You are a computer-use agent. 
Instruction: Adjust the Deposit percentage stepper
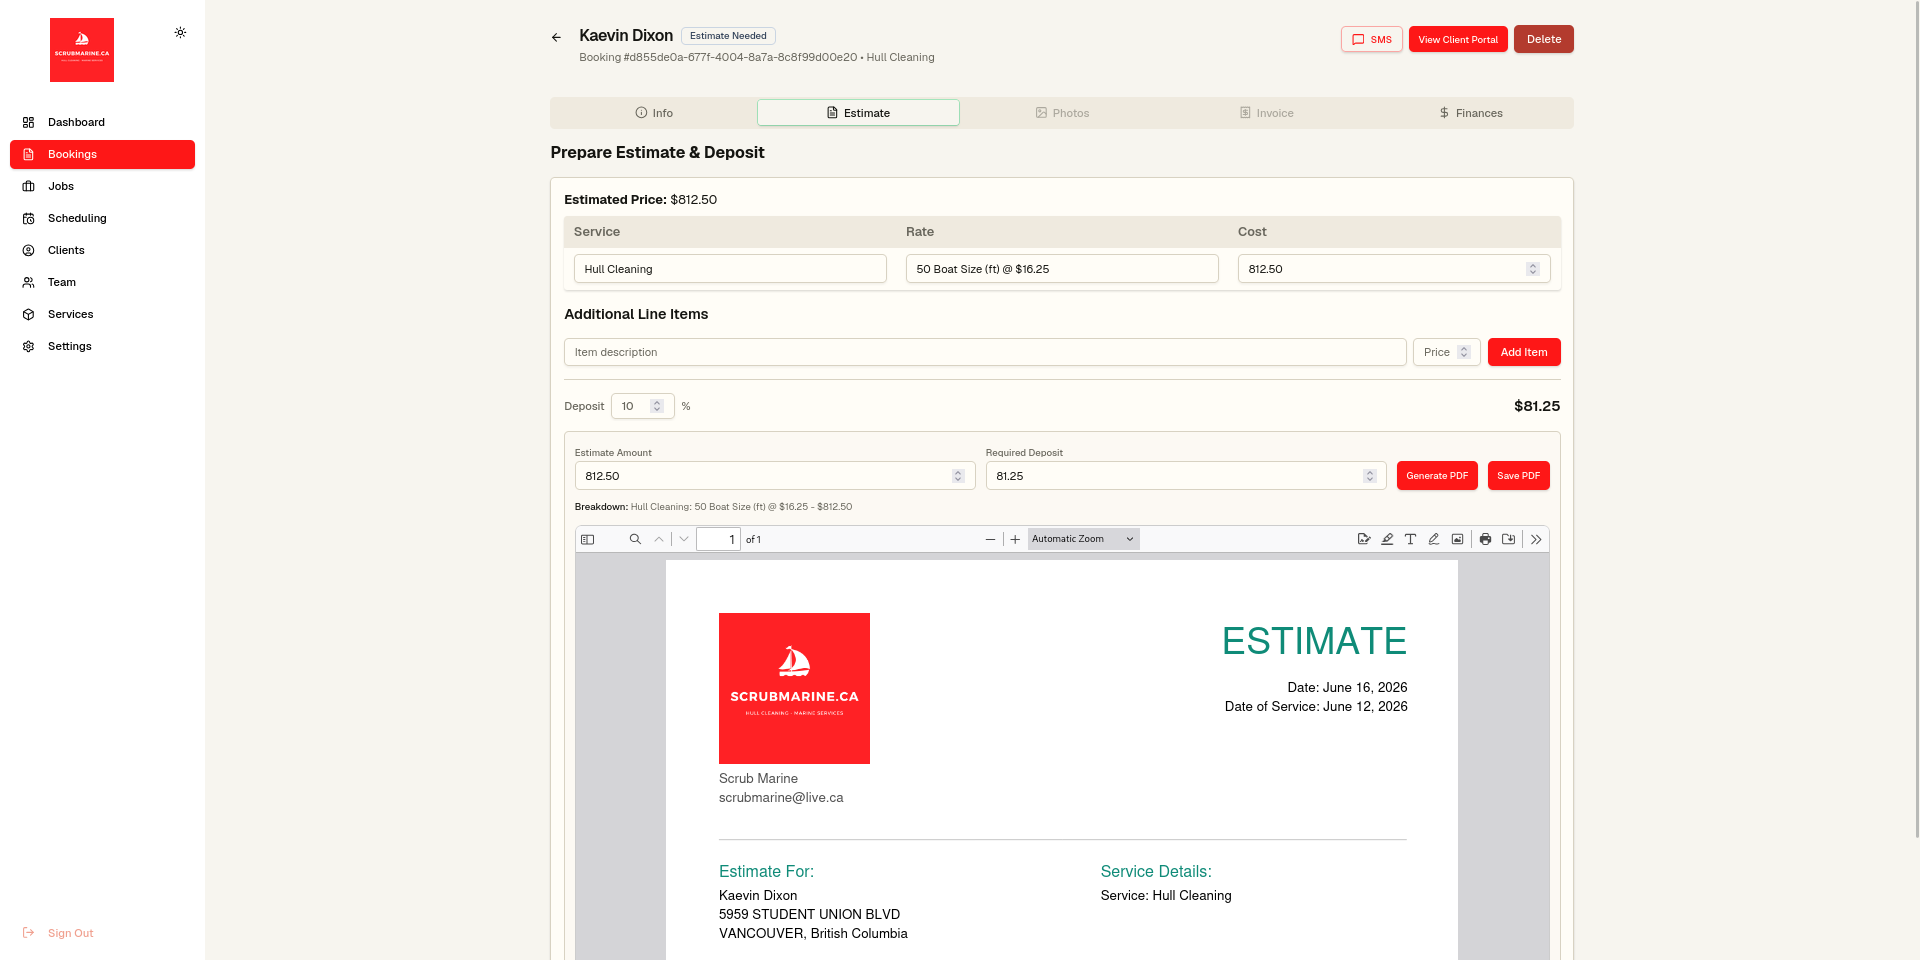coord(657,406)
